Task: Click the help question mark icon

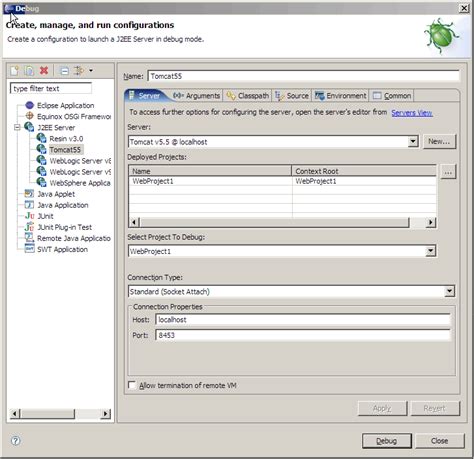Action: 15,441
